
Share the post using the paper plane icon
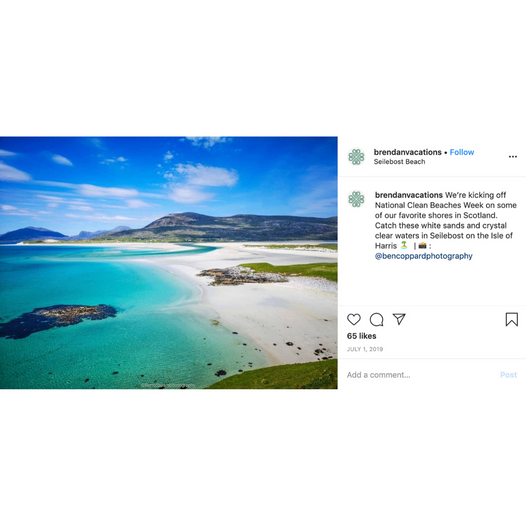click(x=399, y=319)
